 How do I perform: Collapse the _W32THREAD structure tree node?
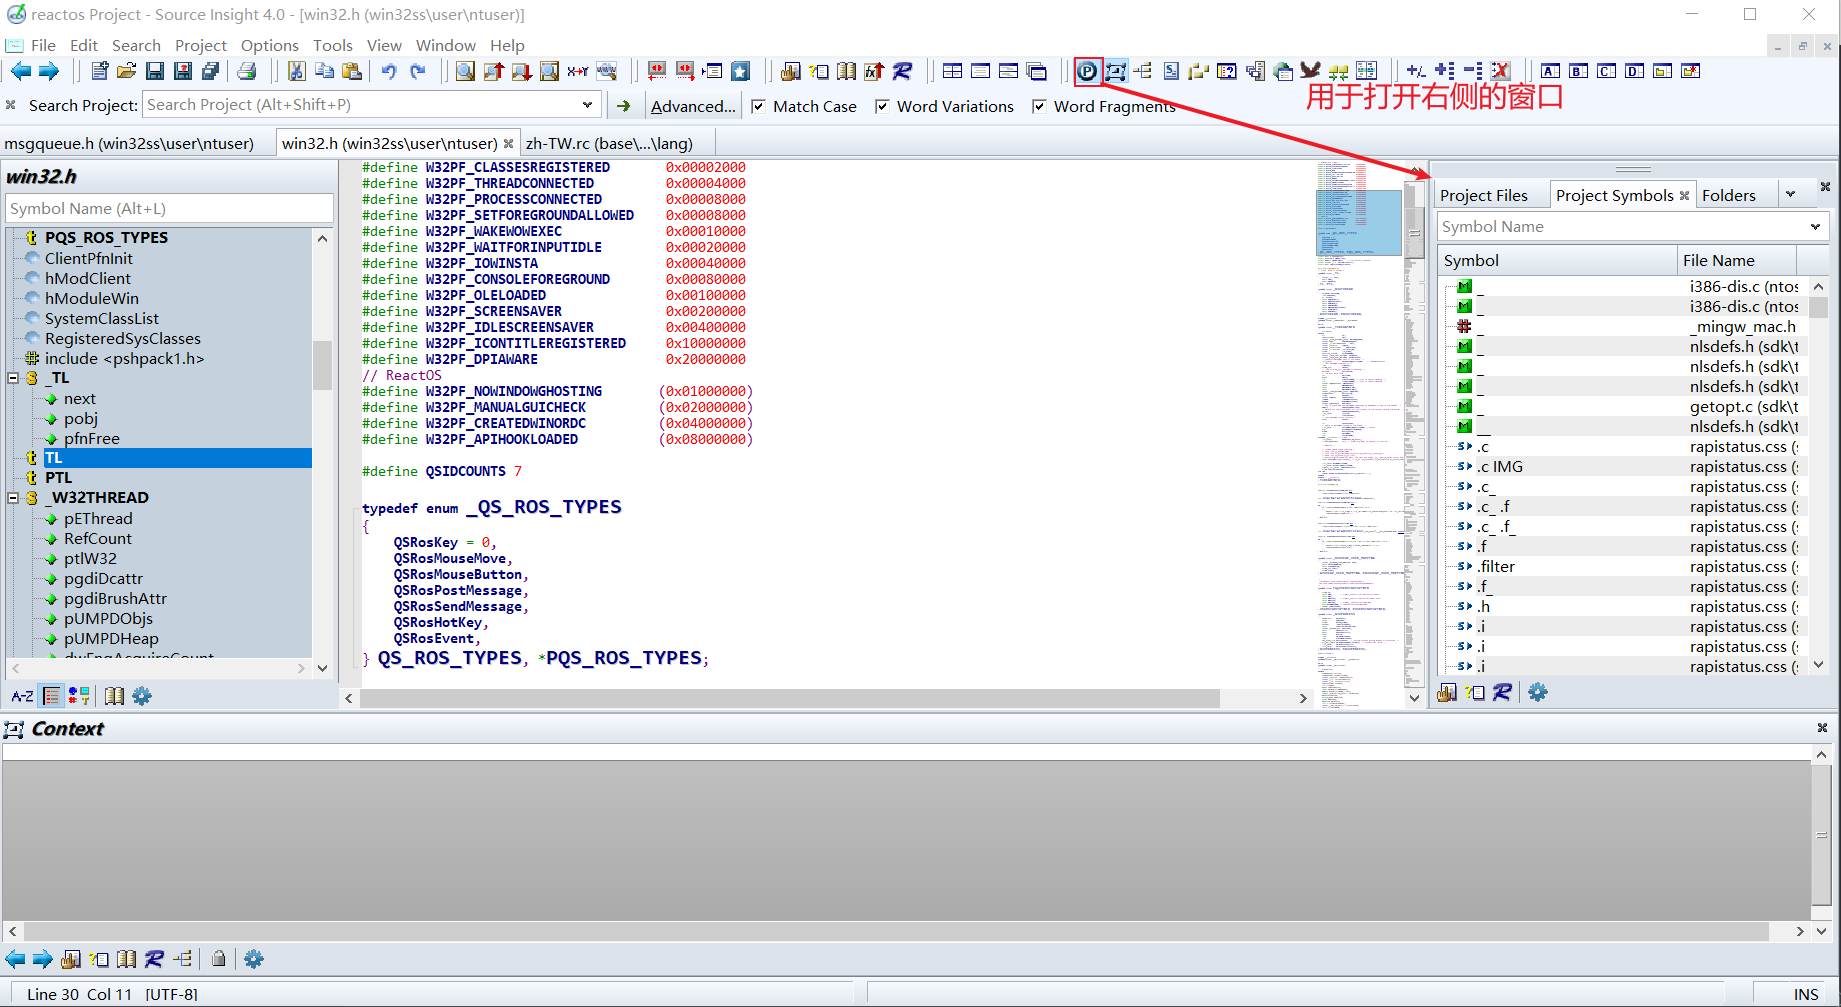tap(14, 497)
